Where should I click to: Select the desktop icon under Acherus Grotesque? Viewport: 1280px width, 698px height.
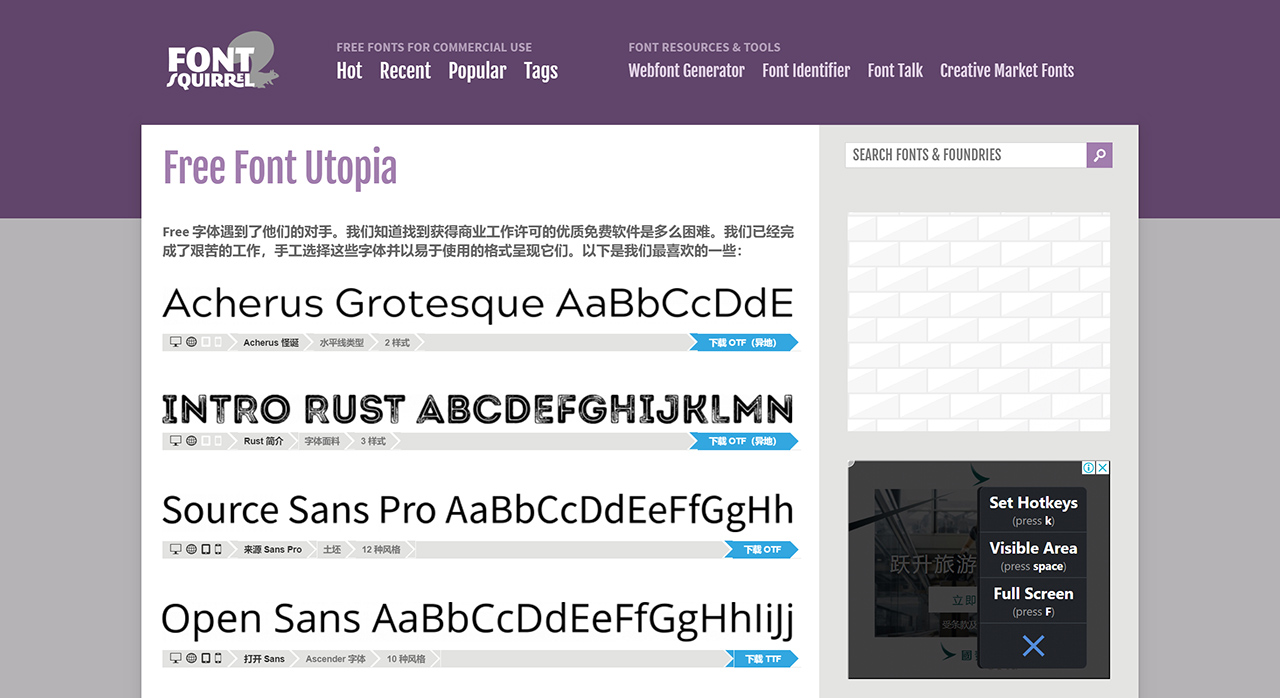click(176, 341)
